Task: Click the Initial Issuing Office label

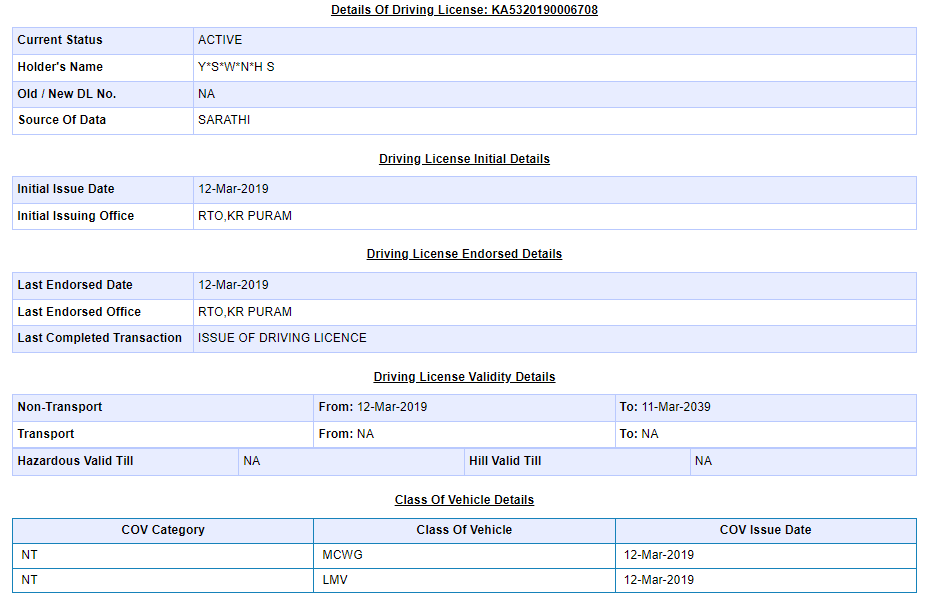Action: tap(75, 216)
